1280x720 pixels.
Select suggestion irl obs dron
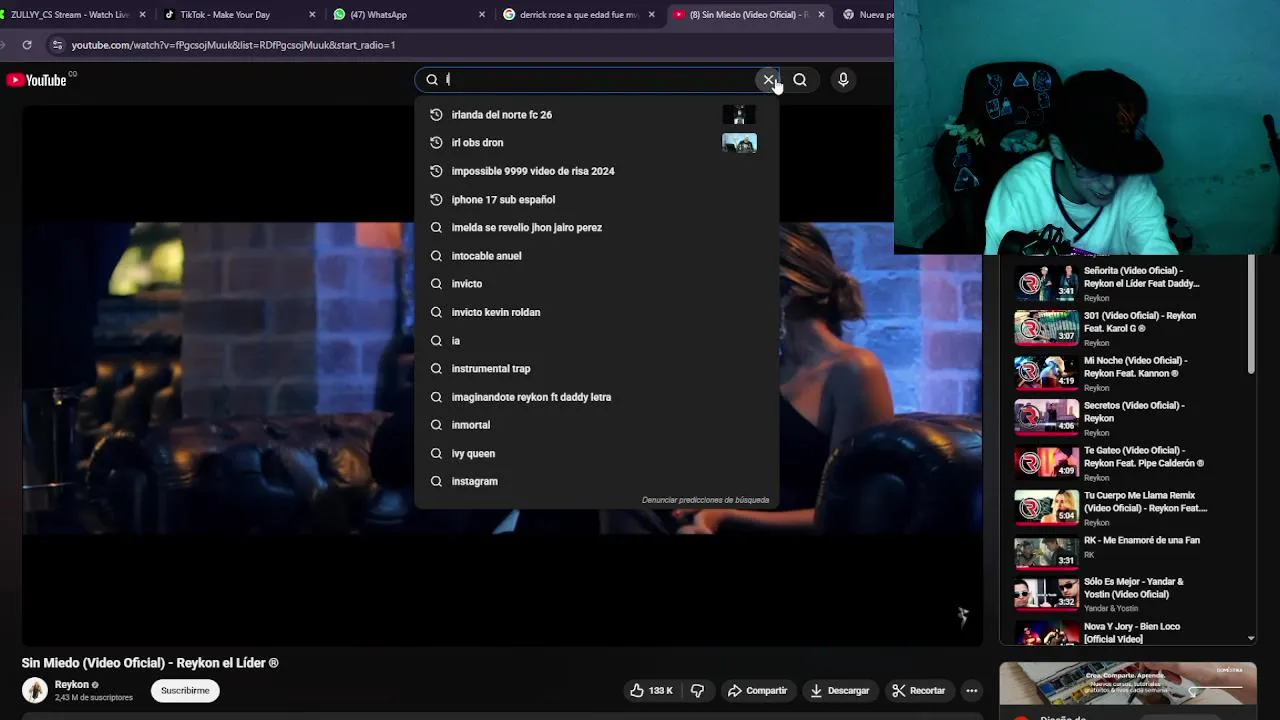597,143
